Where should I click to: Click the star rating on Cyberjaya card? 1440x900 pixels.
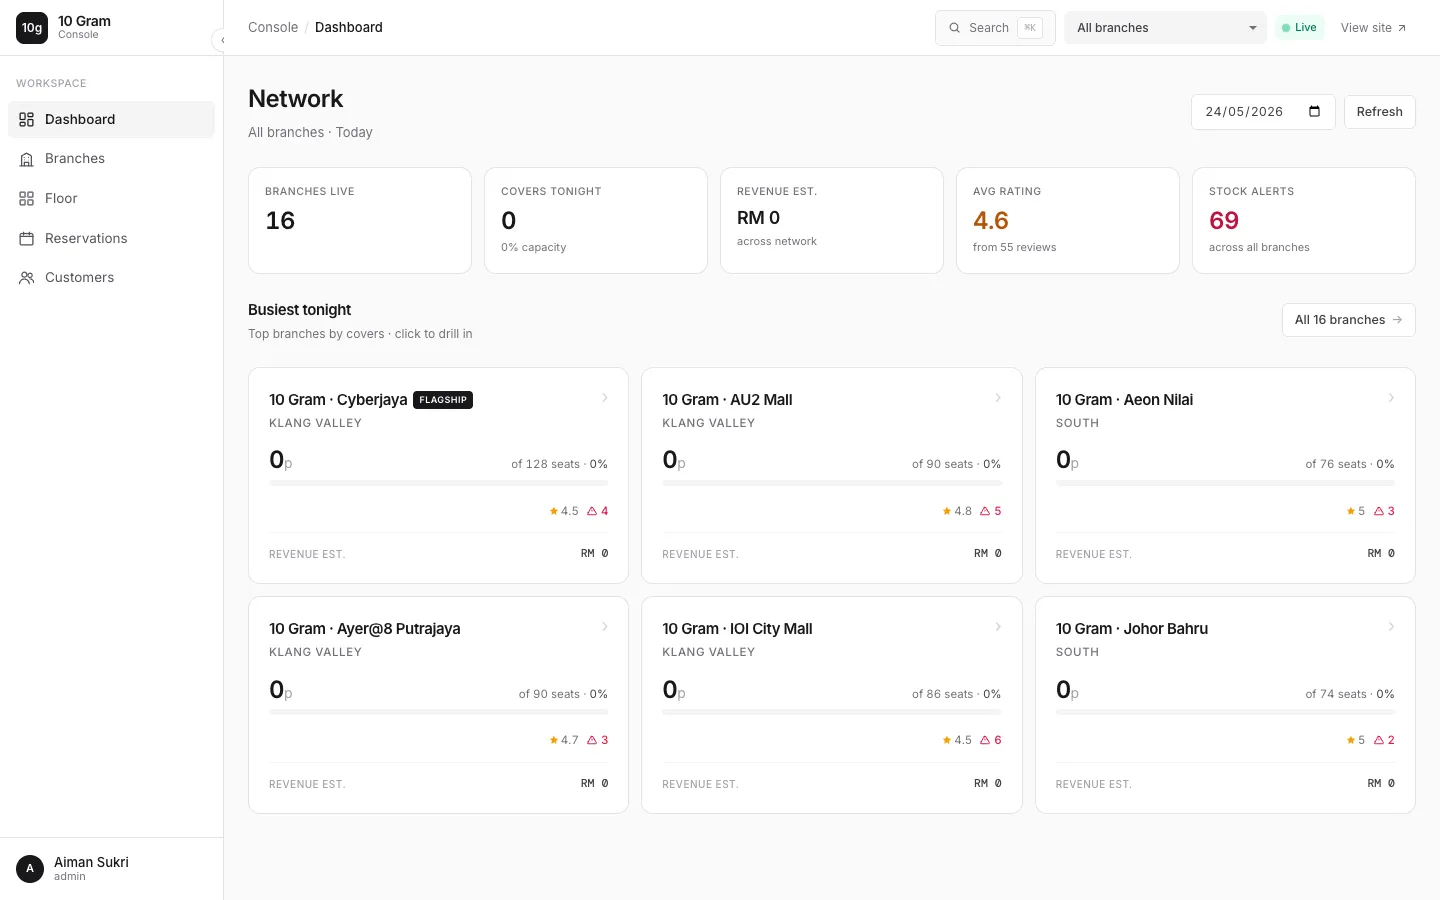click(564, 511)
